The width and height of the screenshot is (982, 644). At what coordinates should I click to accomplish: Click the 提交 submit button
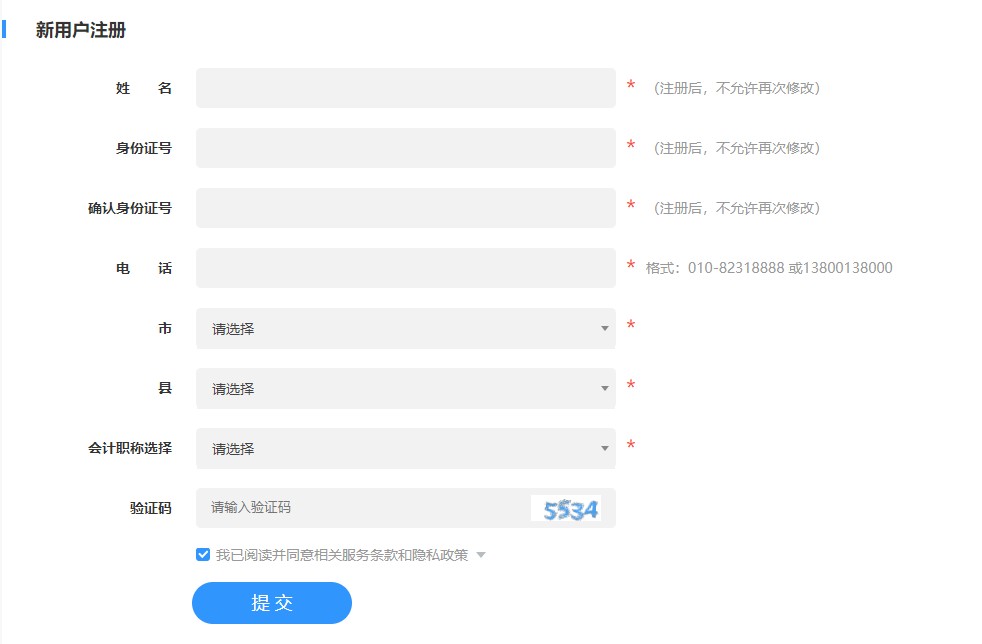[x=272, y=603]
